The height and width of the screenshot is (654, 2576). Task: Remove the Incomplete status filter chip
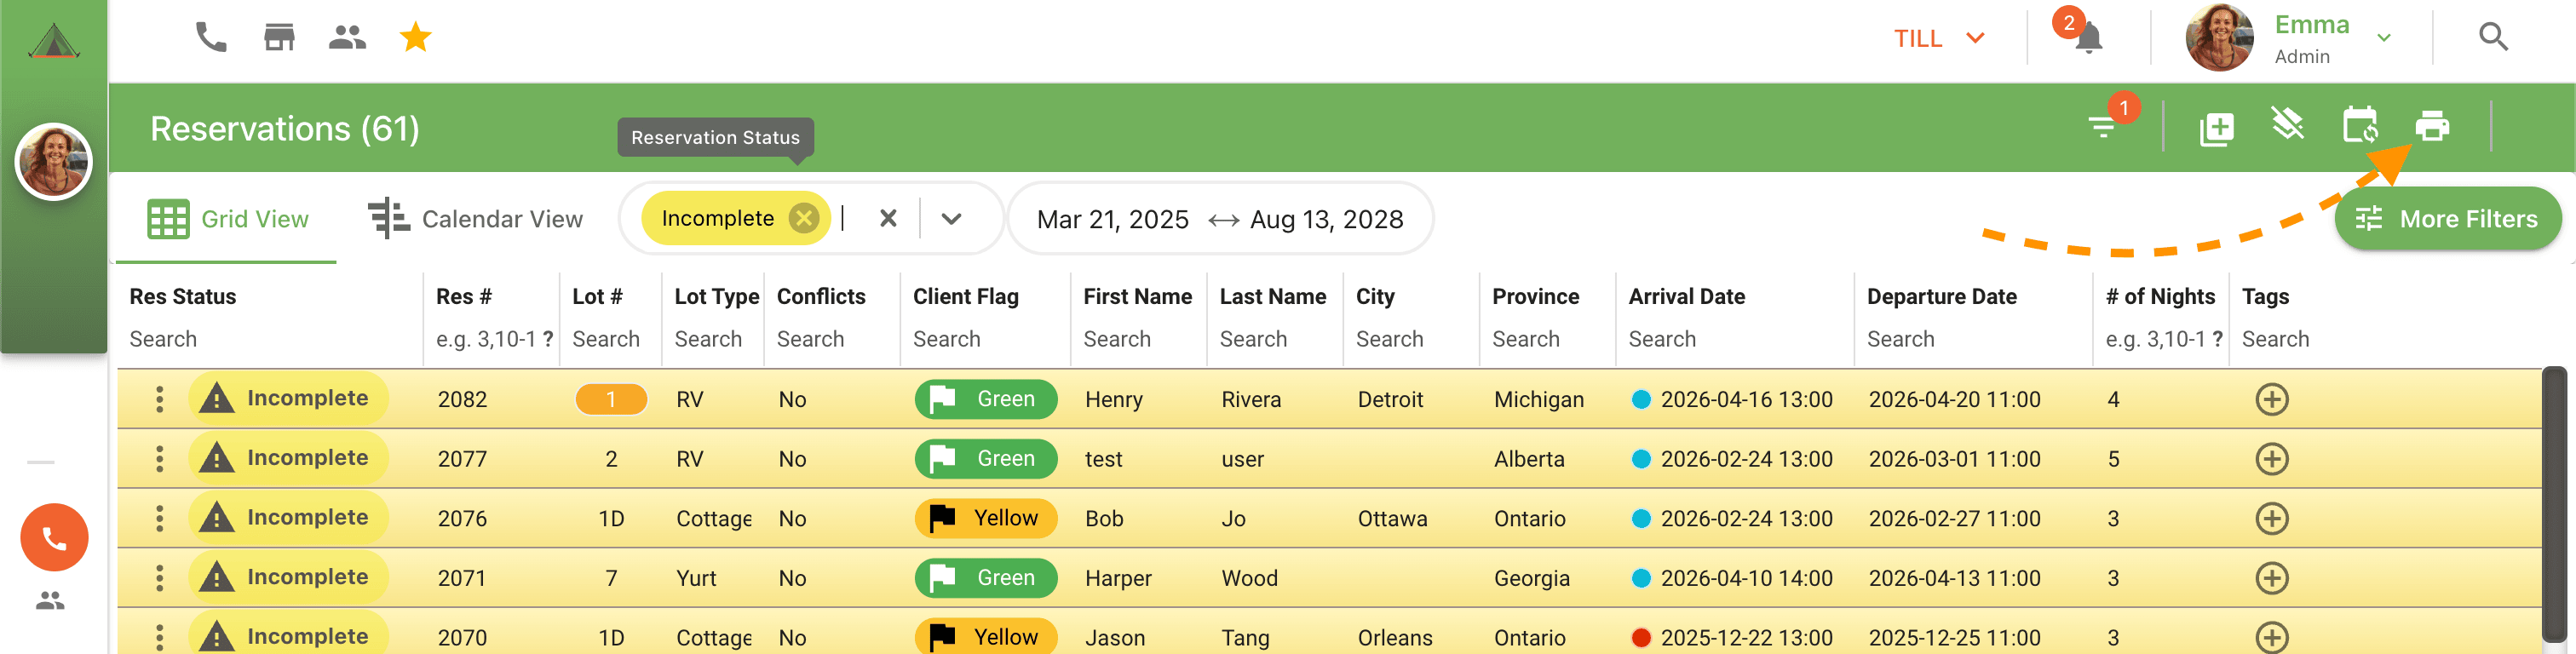pos(803,218)
